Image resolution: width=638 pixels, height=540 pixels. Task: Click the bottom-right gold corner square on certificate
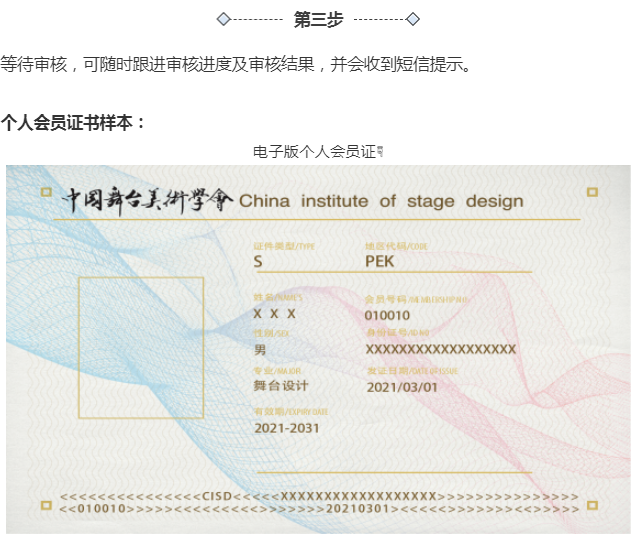tap(592, 504)
